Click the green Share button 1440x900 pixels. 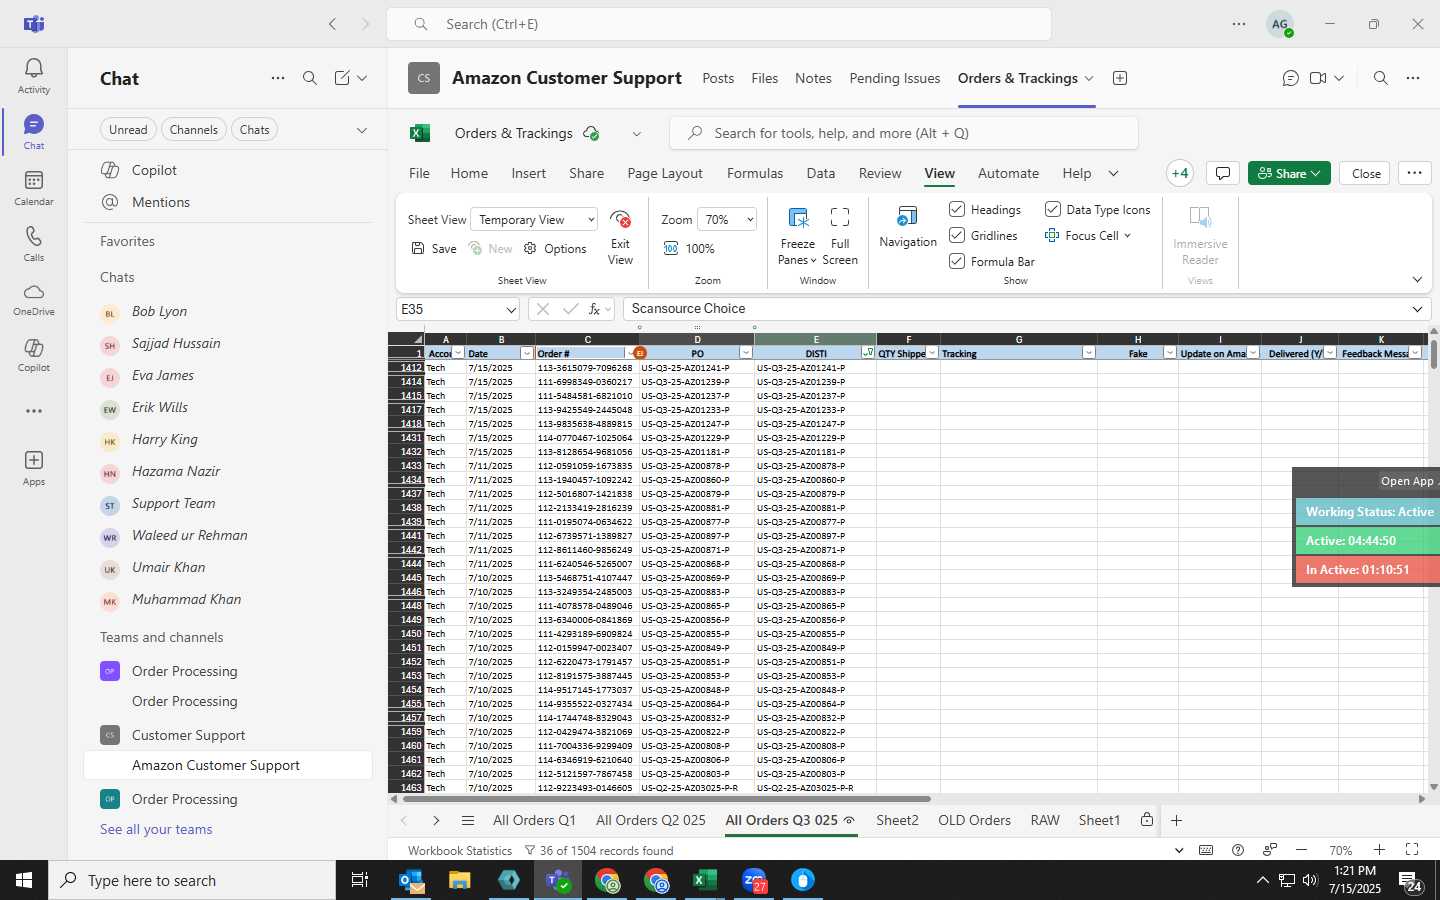(1289, 173)
